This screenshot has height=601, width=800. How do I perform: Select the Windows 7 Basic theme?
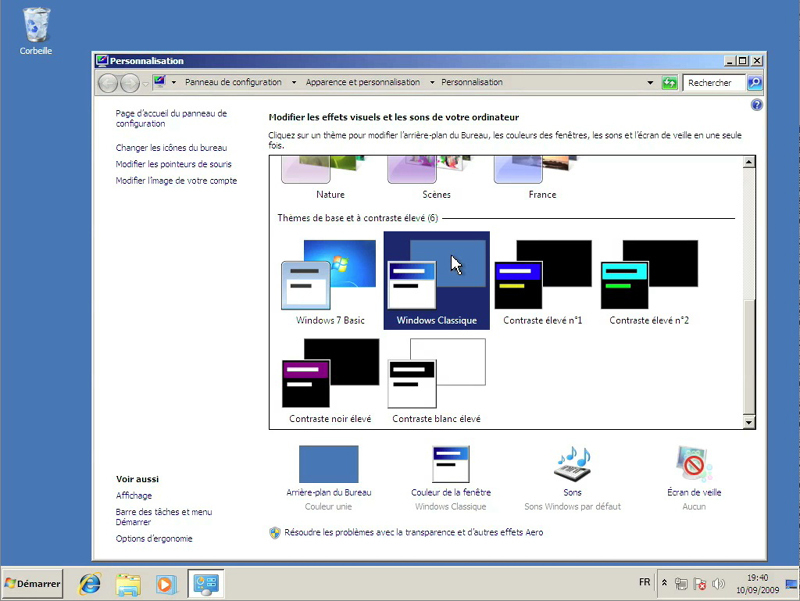330,281
